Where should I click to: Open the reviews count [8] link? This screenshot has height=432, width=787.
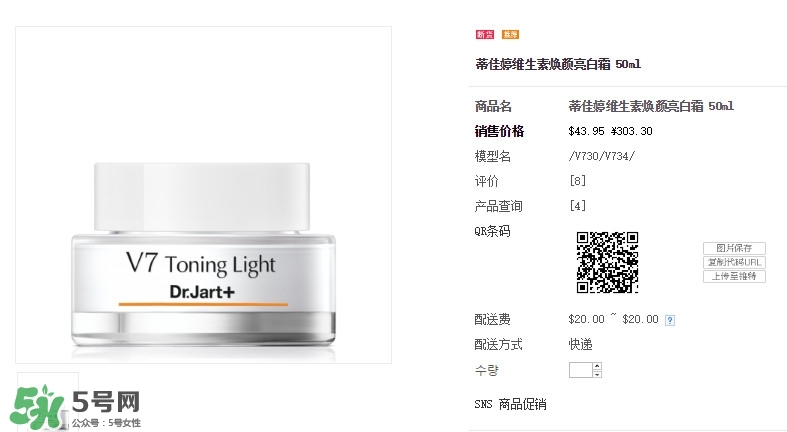pyautogui.click(x=578, y=181)
